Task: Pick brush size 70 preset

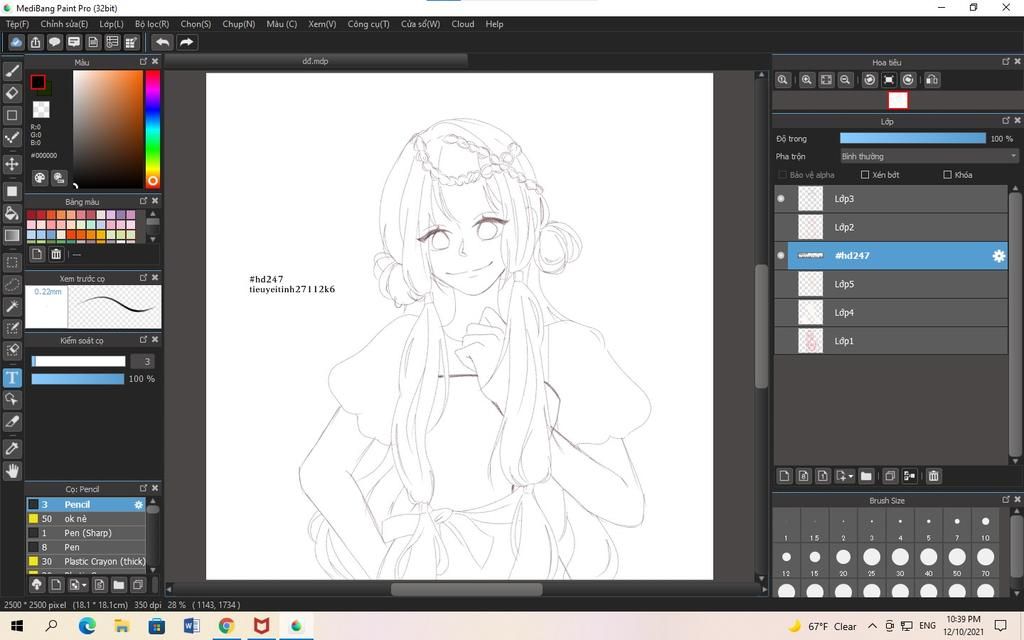Action: click(985, 561)
